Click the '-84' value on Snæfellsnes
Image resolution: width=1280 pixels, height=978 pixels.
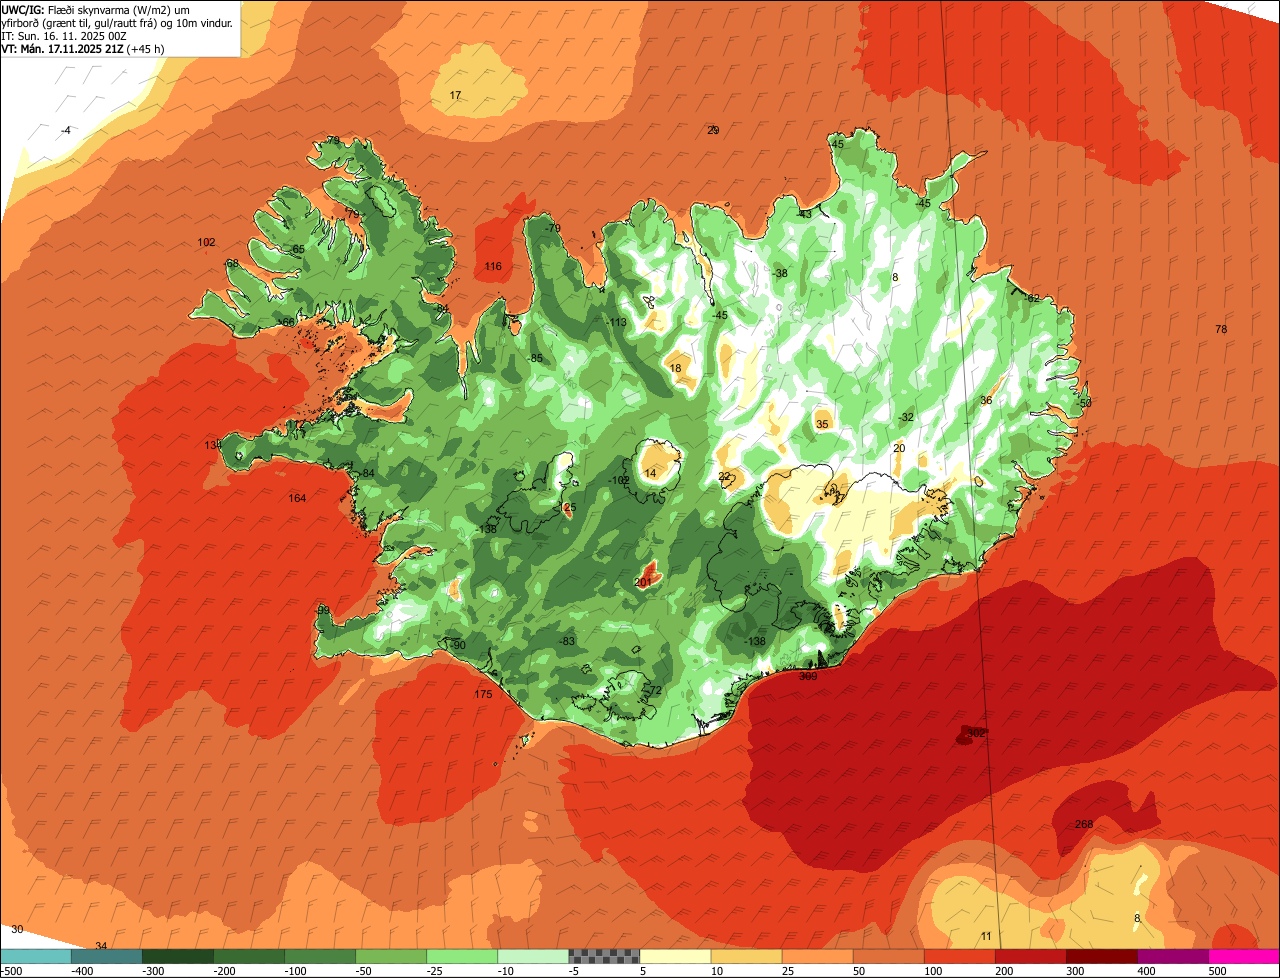coord(366,473)
